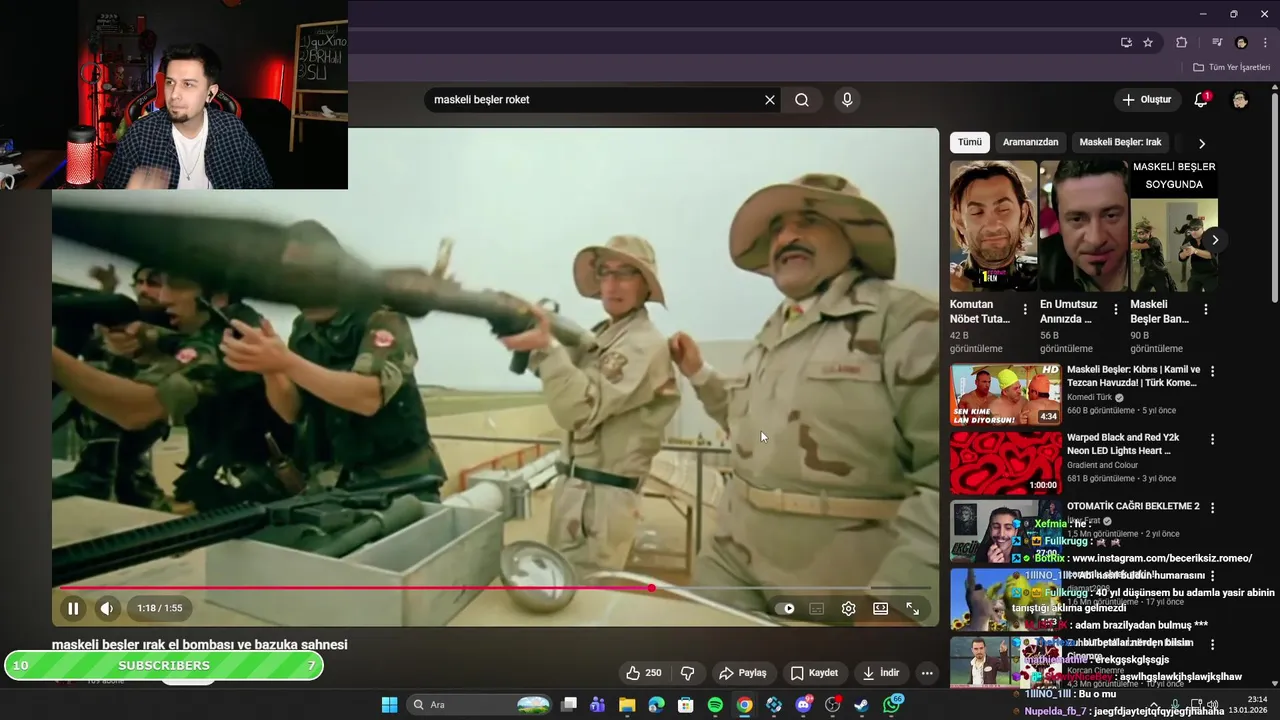
Task: Open options for Maskeli Beşler Ban short
Action: coord(1205,310)
